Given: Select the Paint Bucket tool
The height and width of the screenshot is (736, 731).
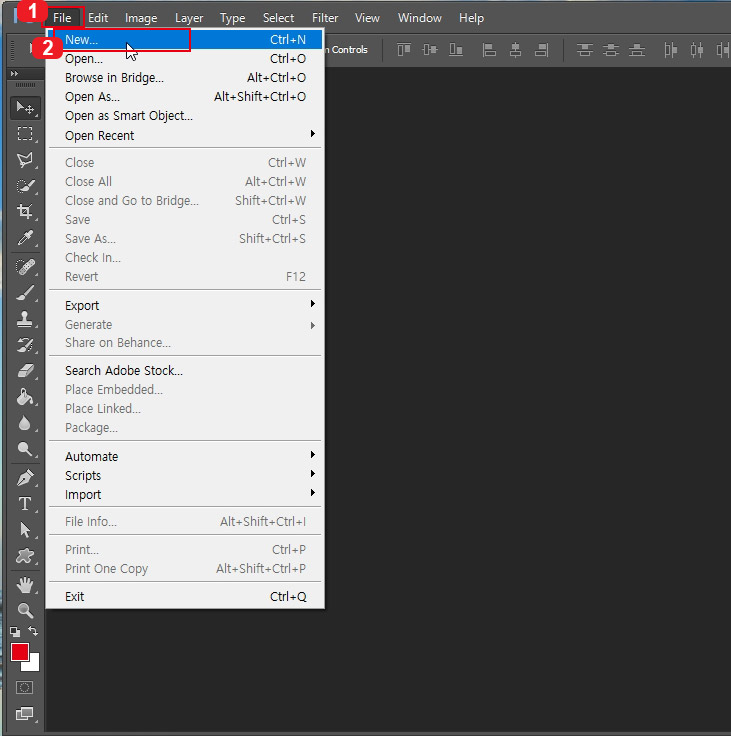Looking at the screenshot, I should click(25, 397).
